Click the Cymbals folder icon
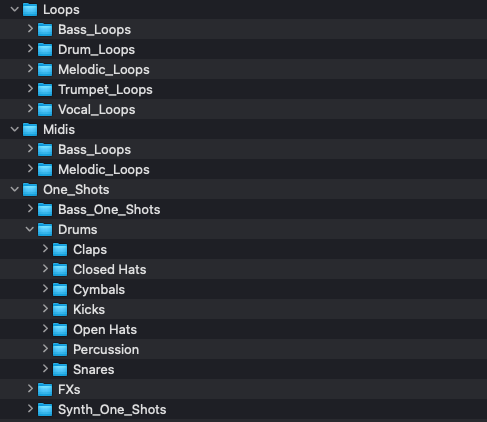 [x=60, y=289]
